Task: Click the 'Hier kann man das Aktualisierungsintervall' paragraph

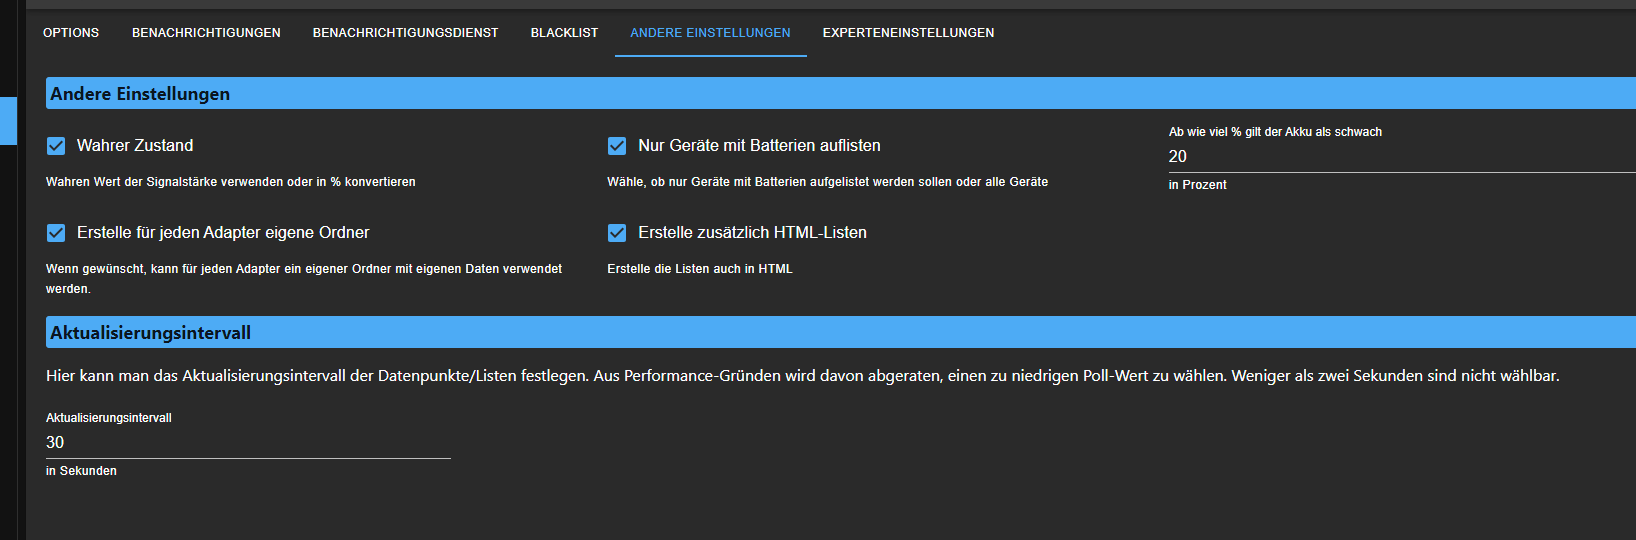Action: tap(802, 376)
